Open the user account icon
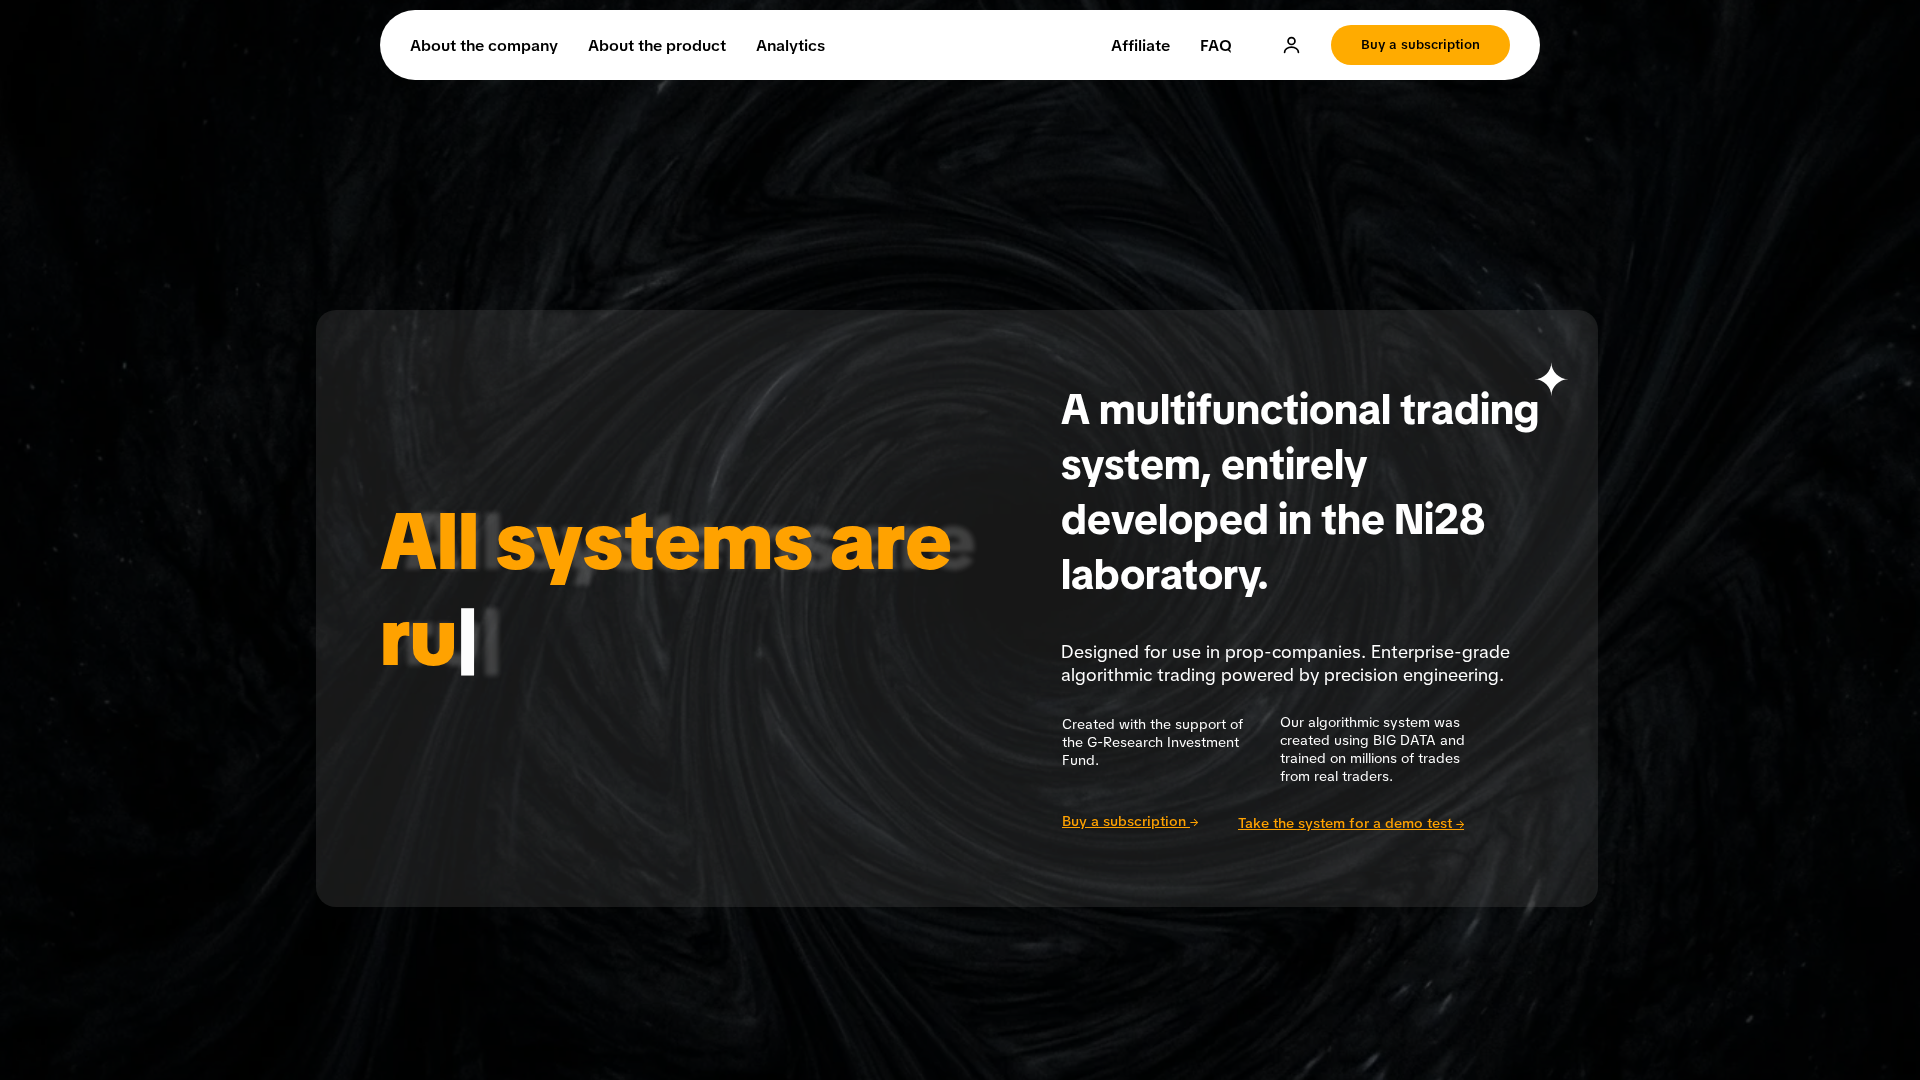This screenshot has height=1080, width=1920. tap(1291, 45)
